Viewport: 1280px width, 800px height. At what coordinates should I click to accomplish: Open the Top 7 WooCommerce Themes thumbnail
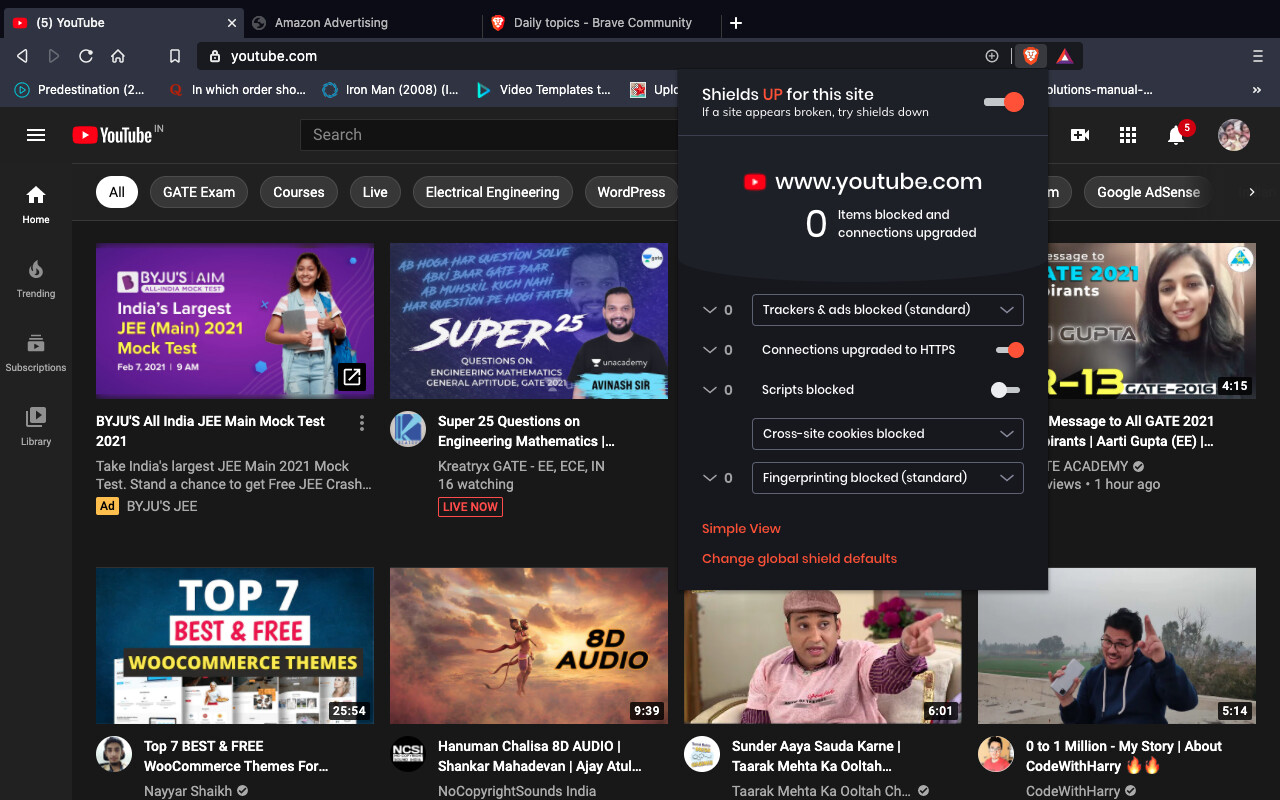pyautogui.click(x=235, y=646)
